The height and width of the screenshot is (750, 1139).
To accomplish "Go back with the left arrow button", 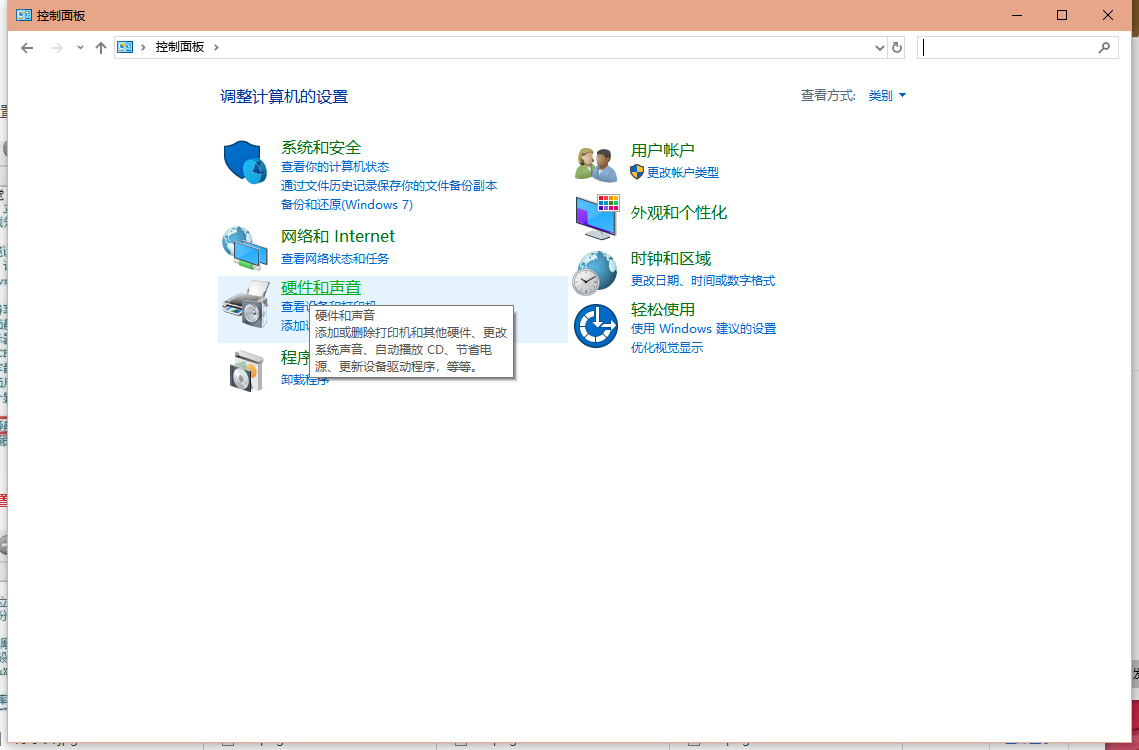I will click(27, 47).
